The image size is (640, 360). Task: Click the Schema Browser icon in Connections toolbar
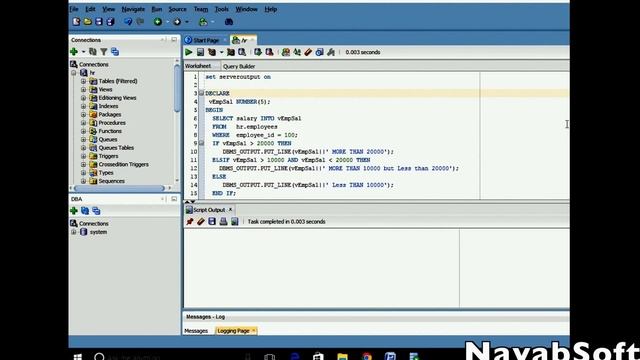(115, 51)
